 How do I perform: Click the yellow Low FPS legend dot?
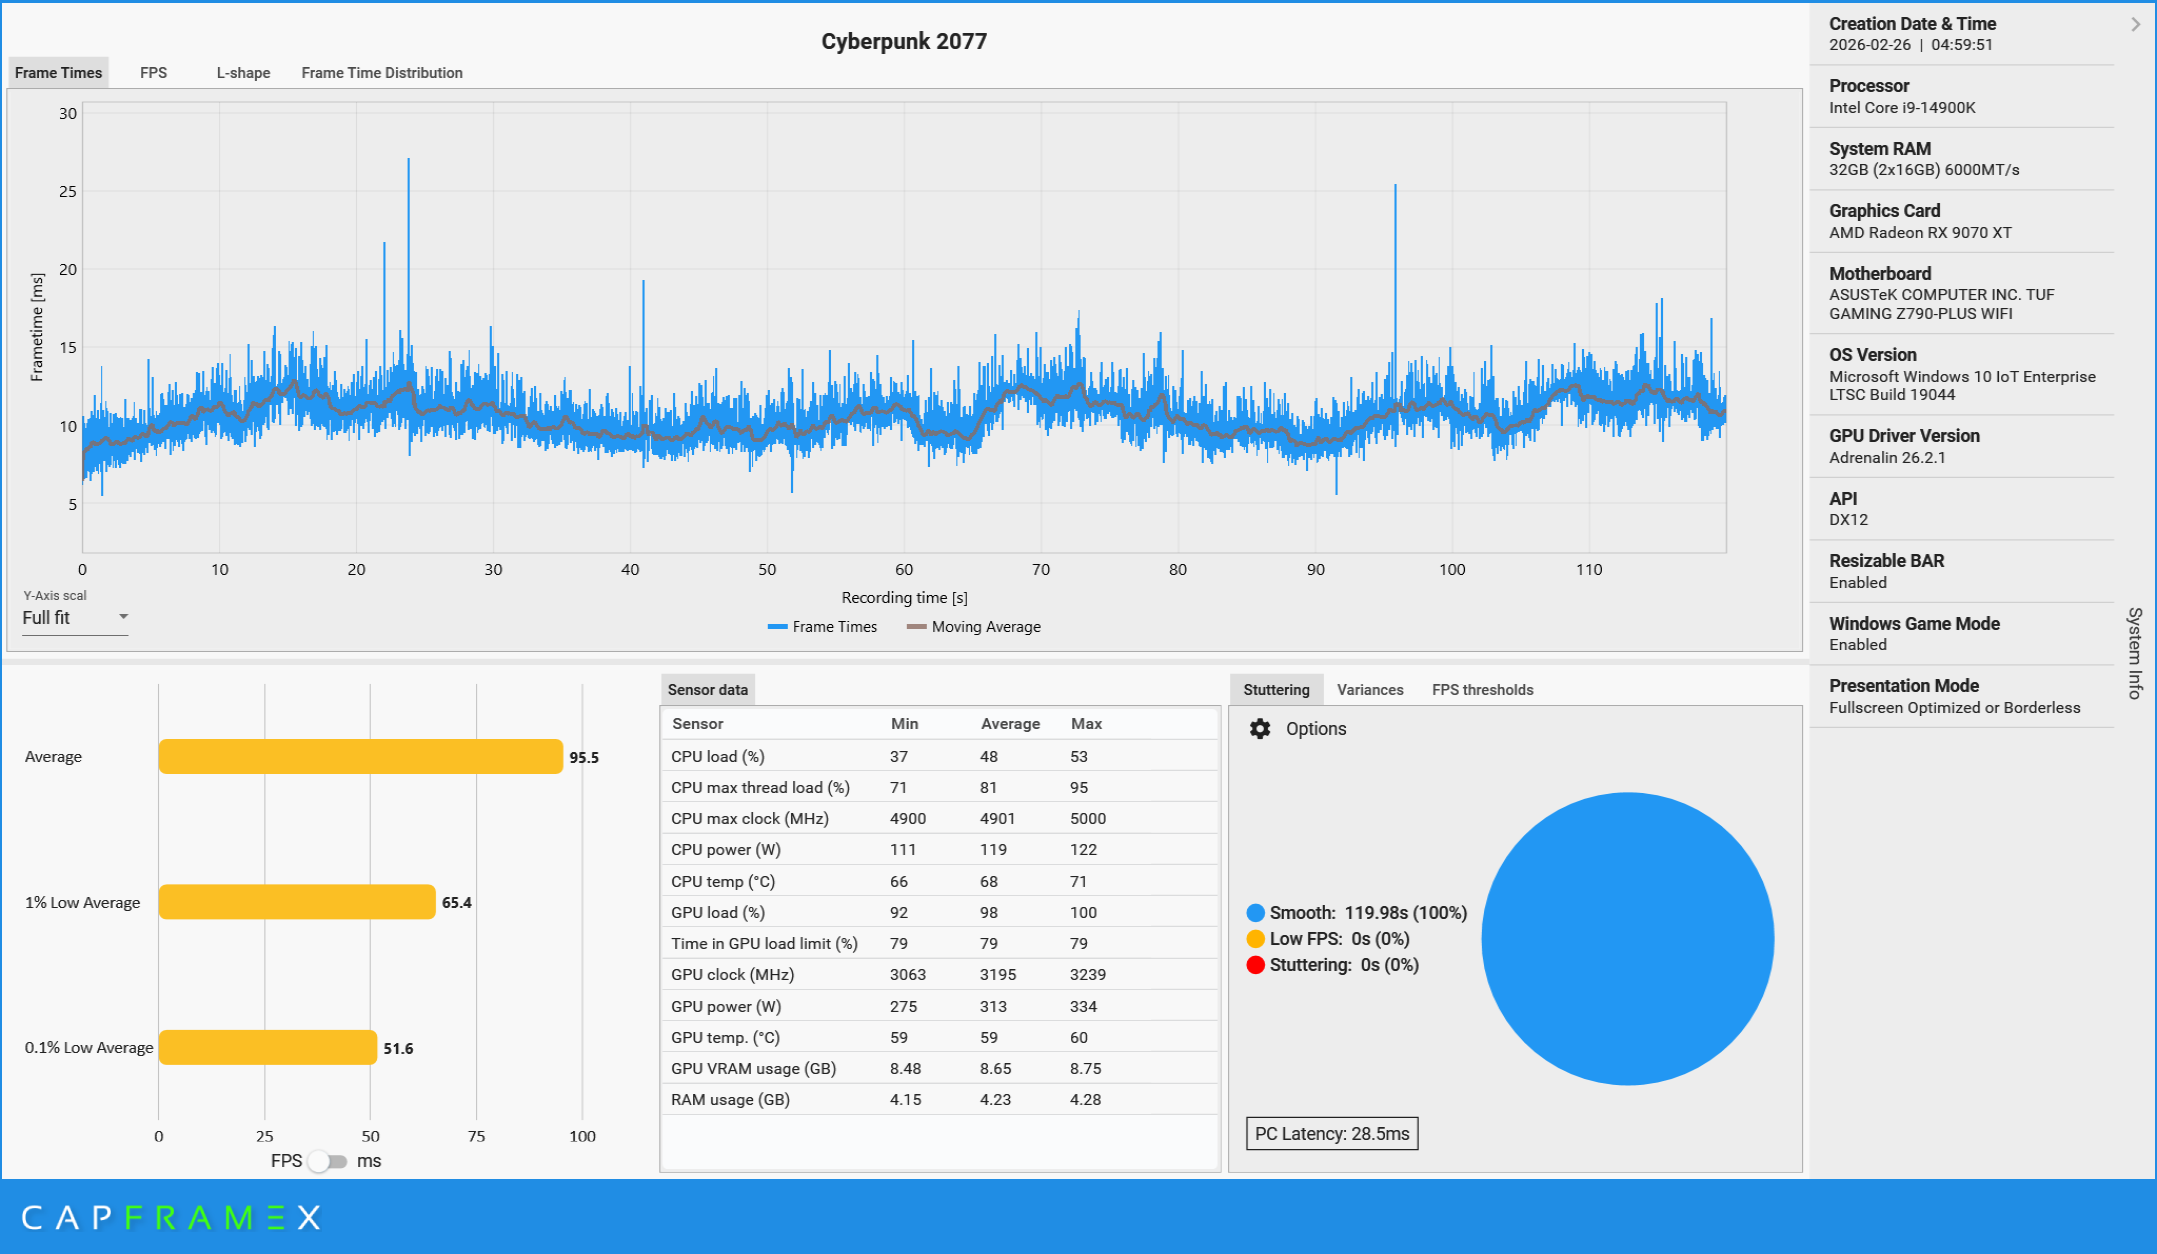click(x=1256, y=939)
